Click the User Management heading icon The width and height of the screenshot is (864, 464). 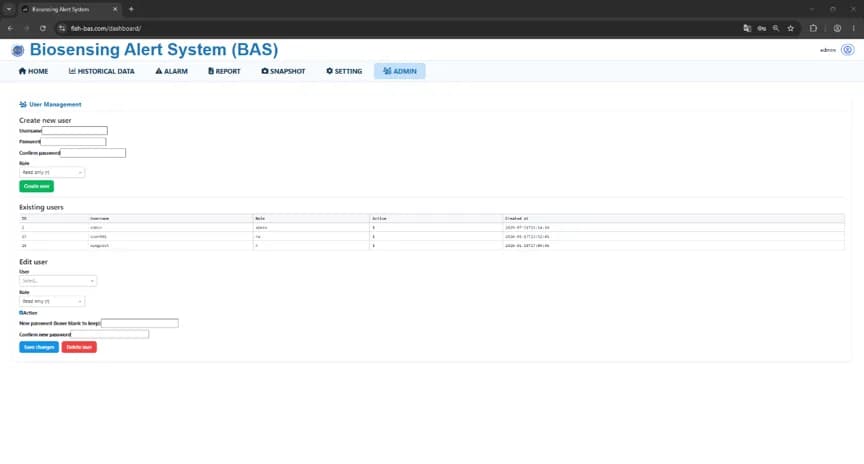point(23,104)
